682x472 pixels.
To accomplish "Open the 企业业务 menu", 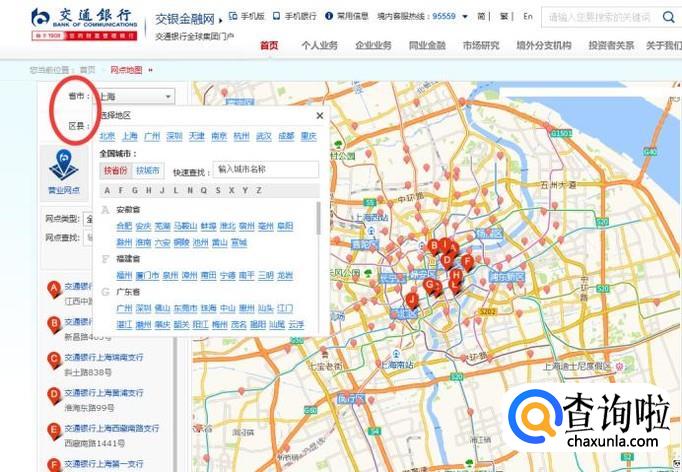I will [x=373, y=45].
